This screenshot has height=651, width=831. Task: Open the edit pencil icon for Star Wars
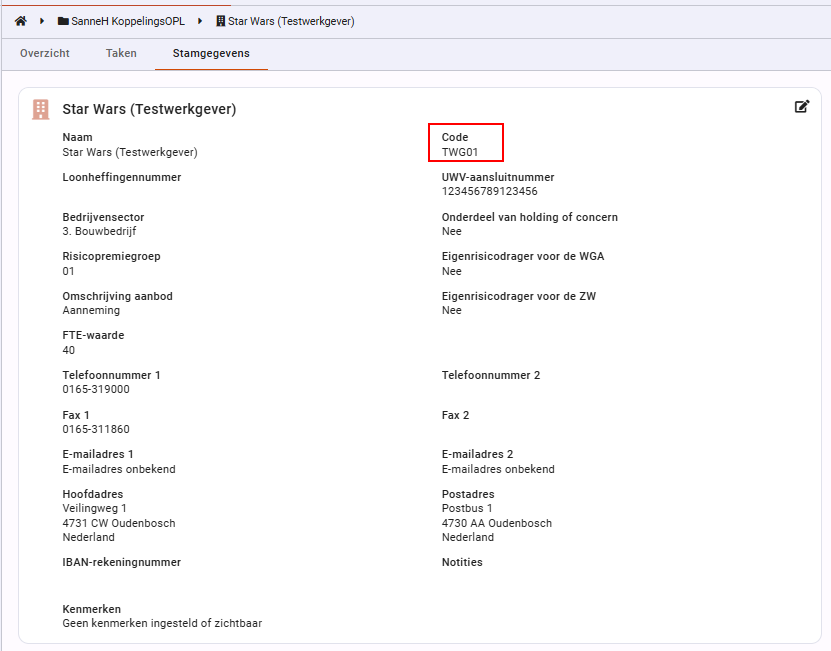coord(802,107)
